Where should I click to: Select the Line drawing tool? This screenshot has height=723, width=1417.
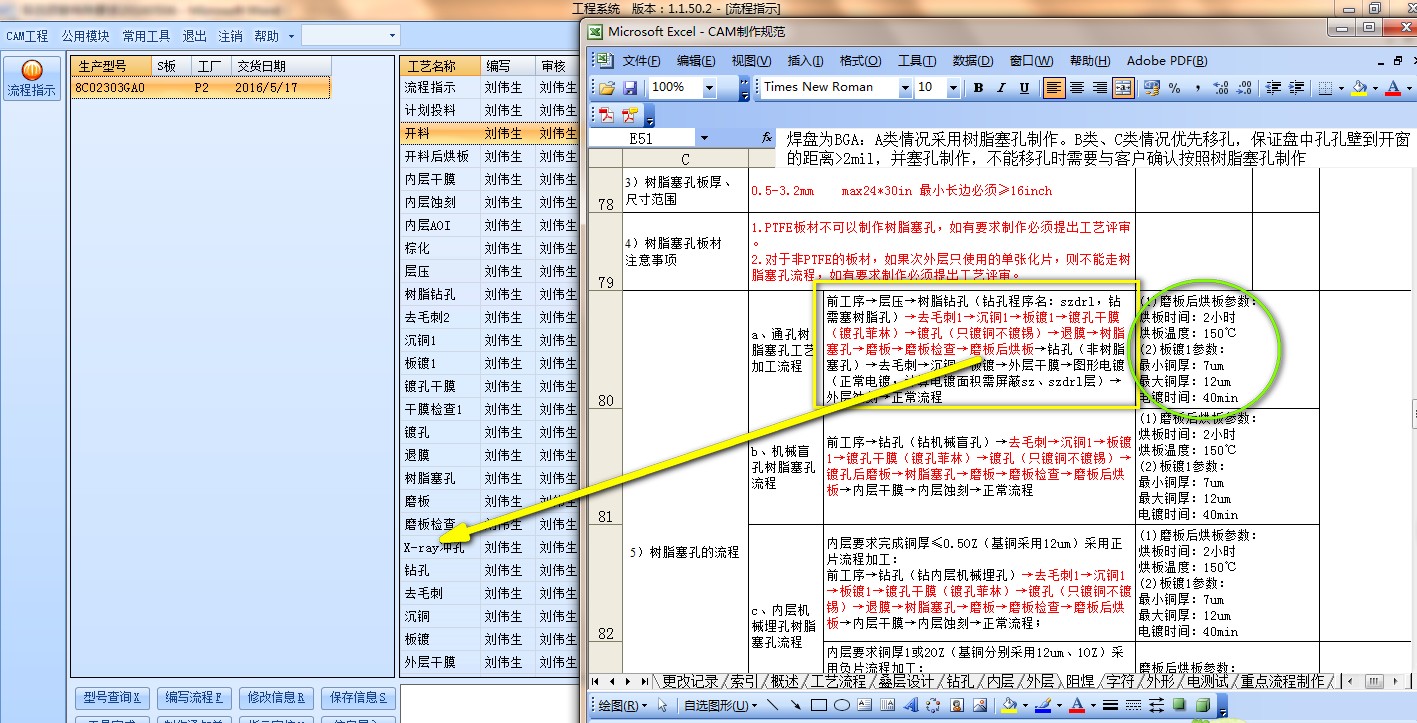(x=772, y=706)
